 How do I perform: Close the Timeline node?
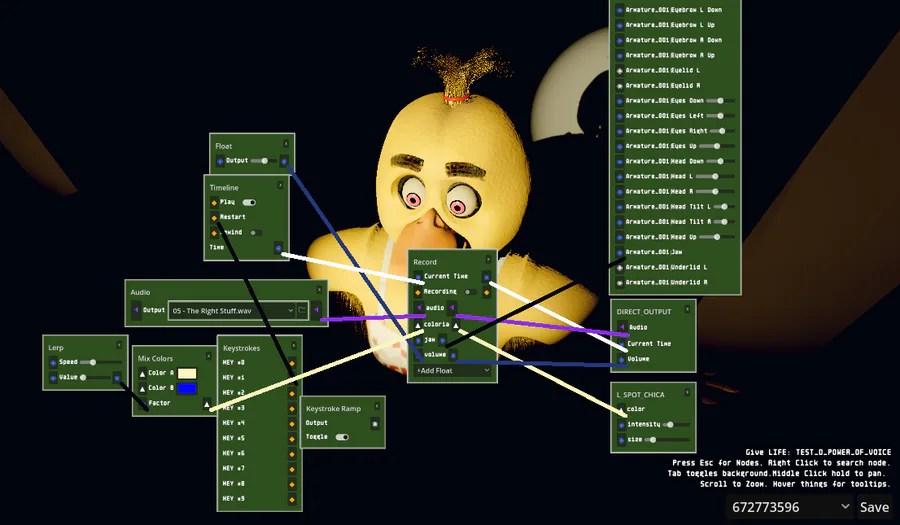(280, 185)
